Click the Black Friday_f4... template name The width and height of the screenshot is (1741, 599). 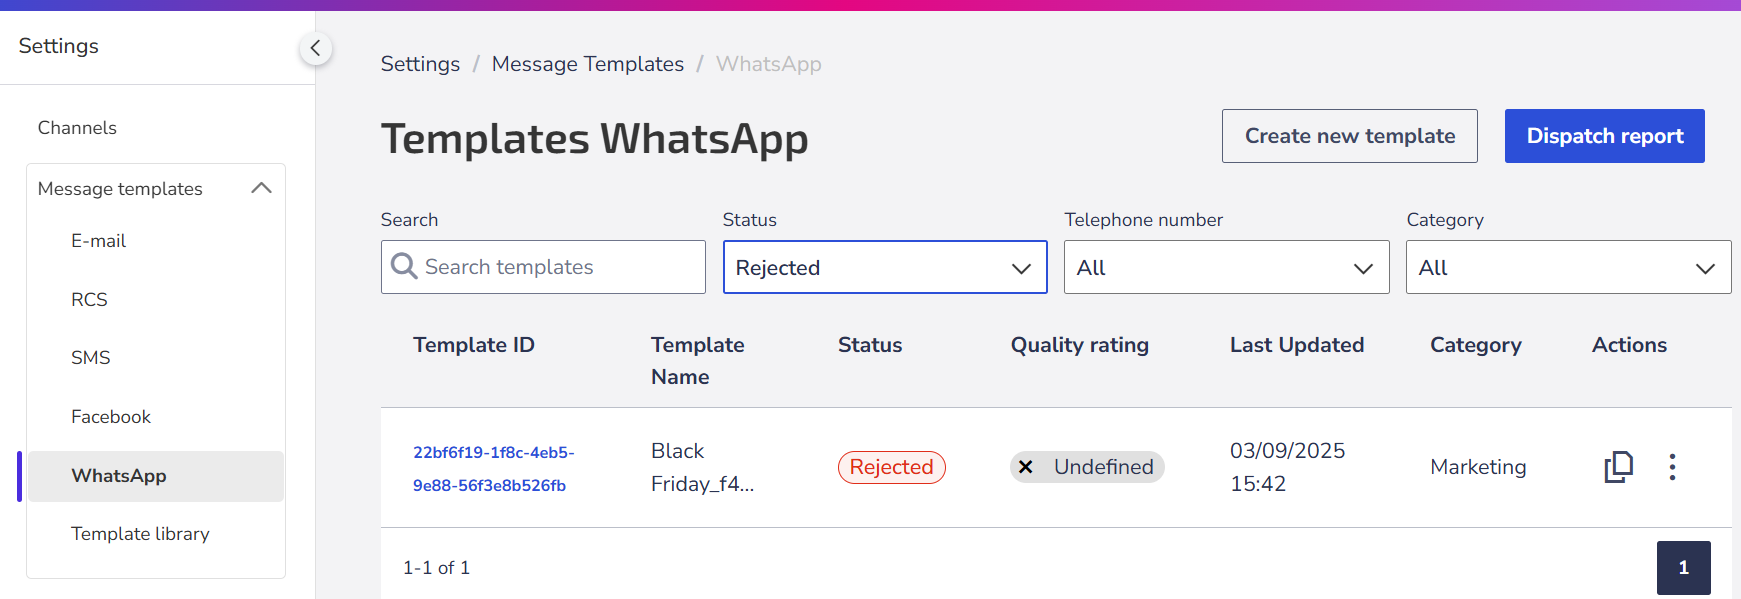click(702, 467)
